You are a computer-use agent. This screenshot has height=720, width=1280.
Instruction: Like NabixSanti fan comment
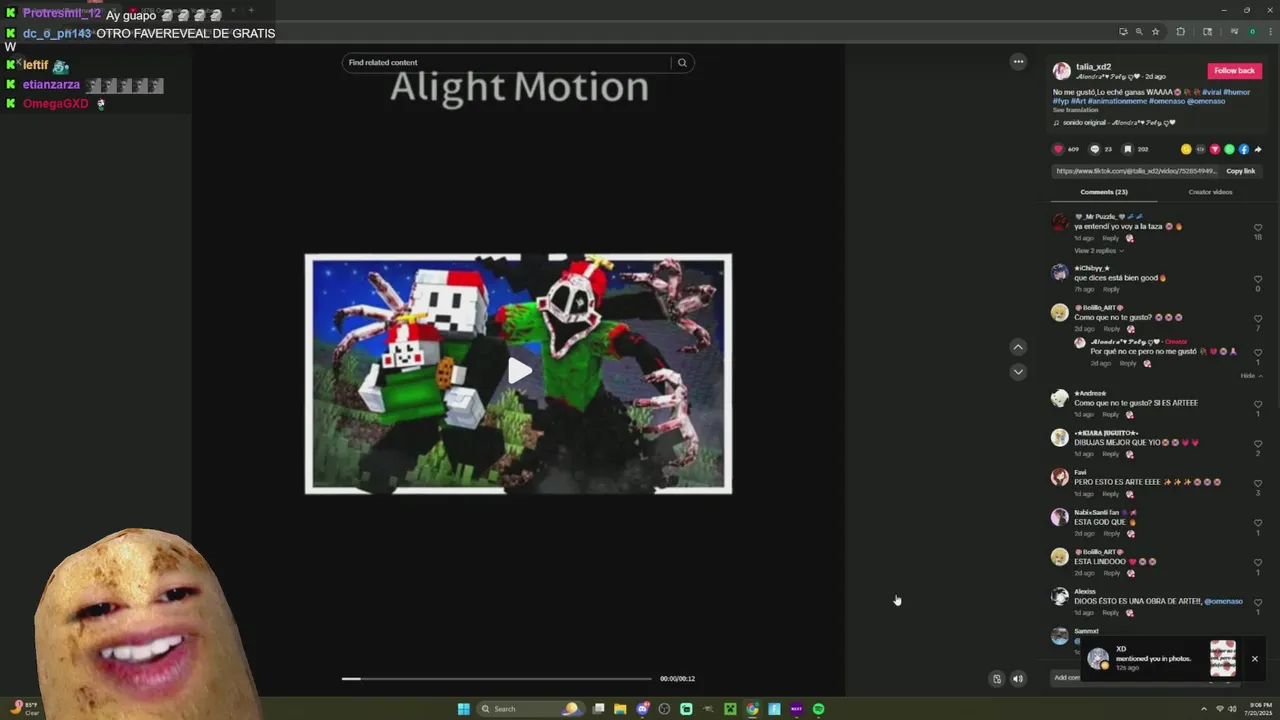tap(1258, 523)
